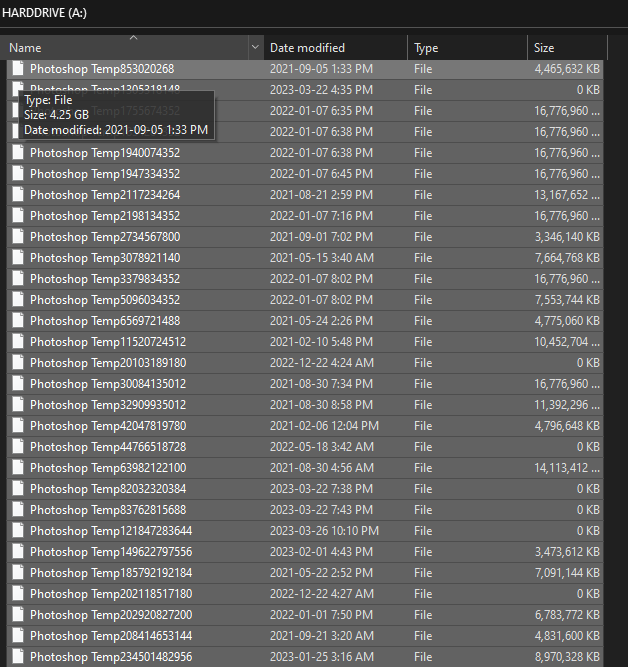
Task: Select file name Photoshop Temp185792192184
Action: [x=111, y=573]
